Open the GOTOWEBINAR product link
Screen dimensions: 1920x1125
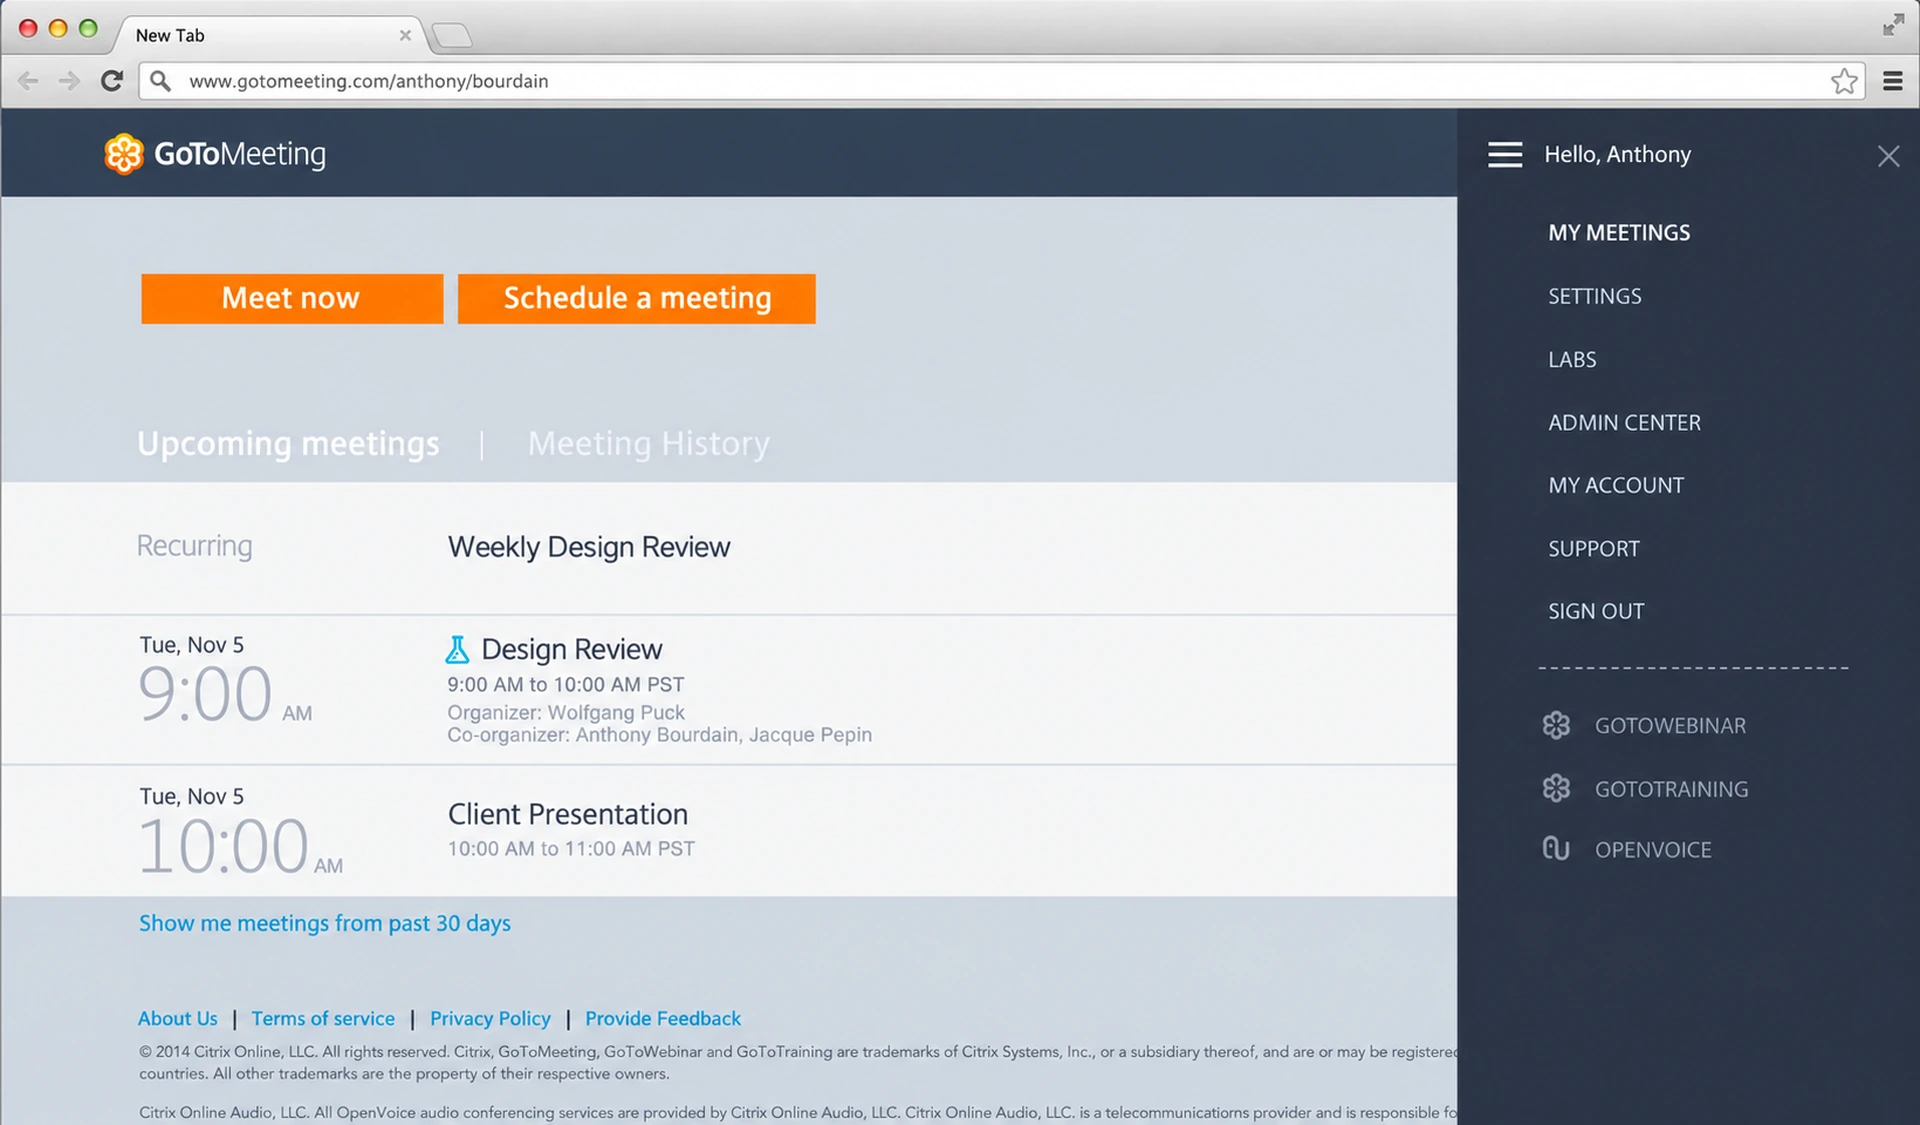pos(1670,725)
